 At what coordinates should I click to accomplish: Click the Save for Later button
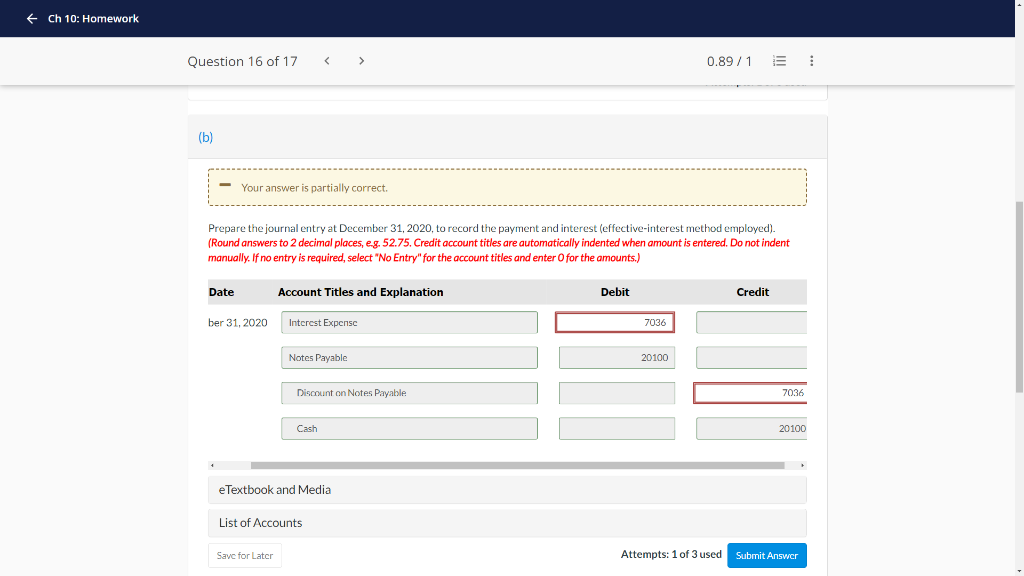pos(245,556)
